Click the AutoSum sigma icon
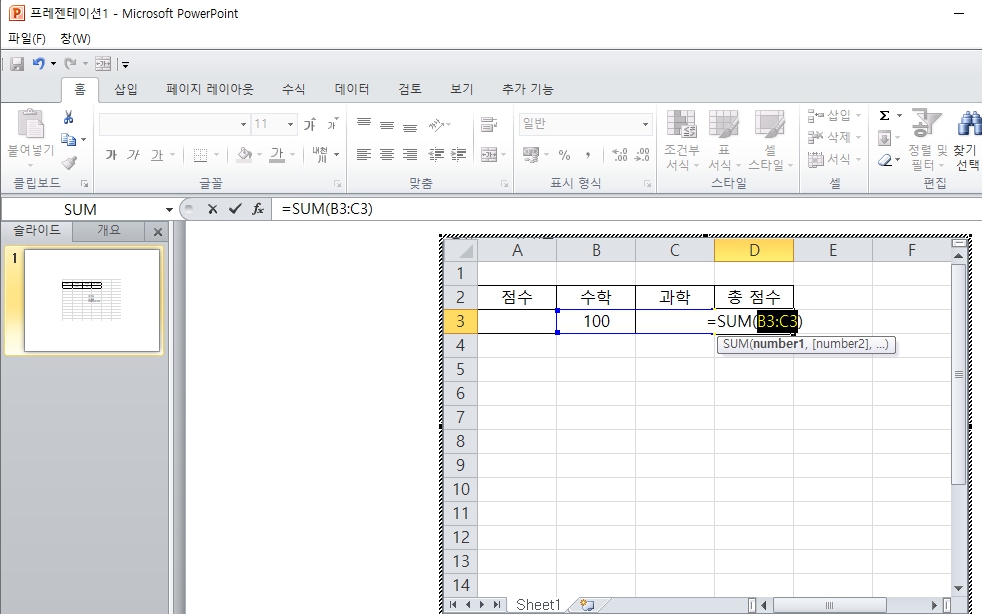The height and width of the screenshot is (614, 982). pyautogui.click(x=884, y=115)
